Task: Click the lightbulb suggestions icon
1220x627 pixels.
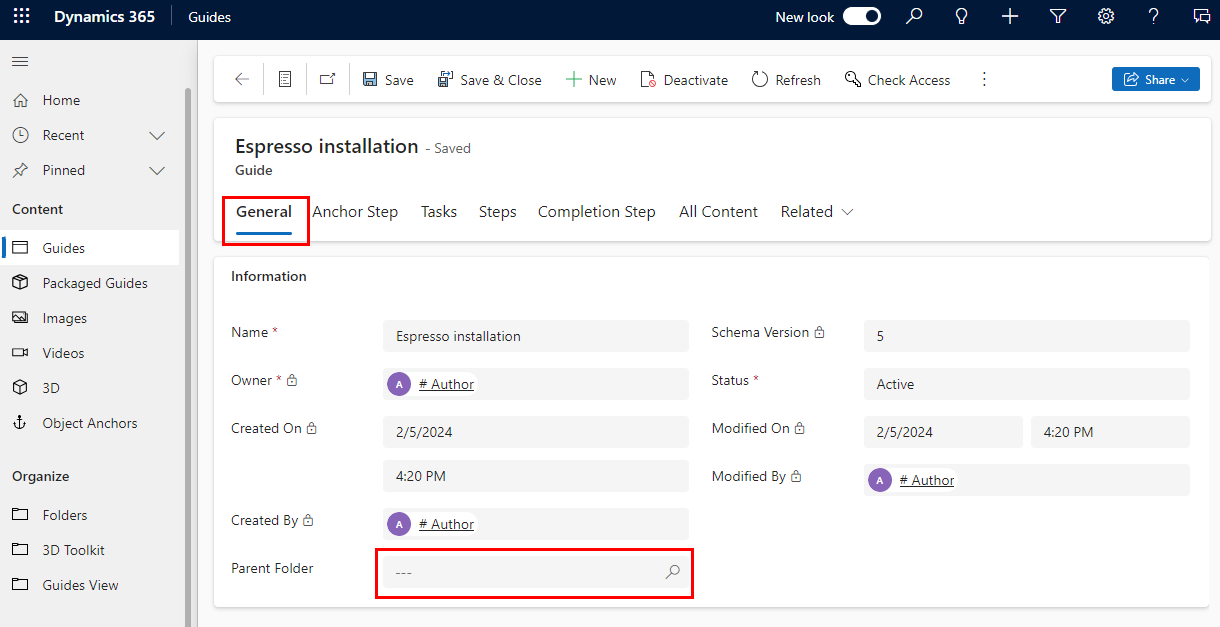Action: 961,16
